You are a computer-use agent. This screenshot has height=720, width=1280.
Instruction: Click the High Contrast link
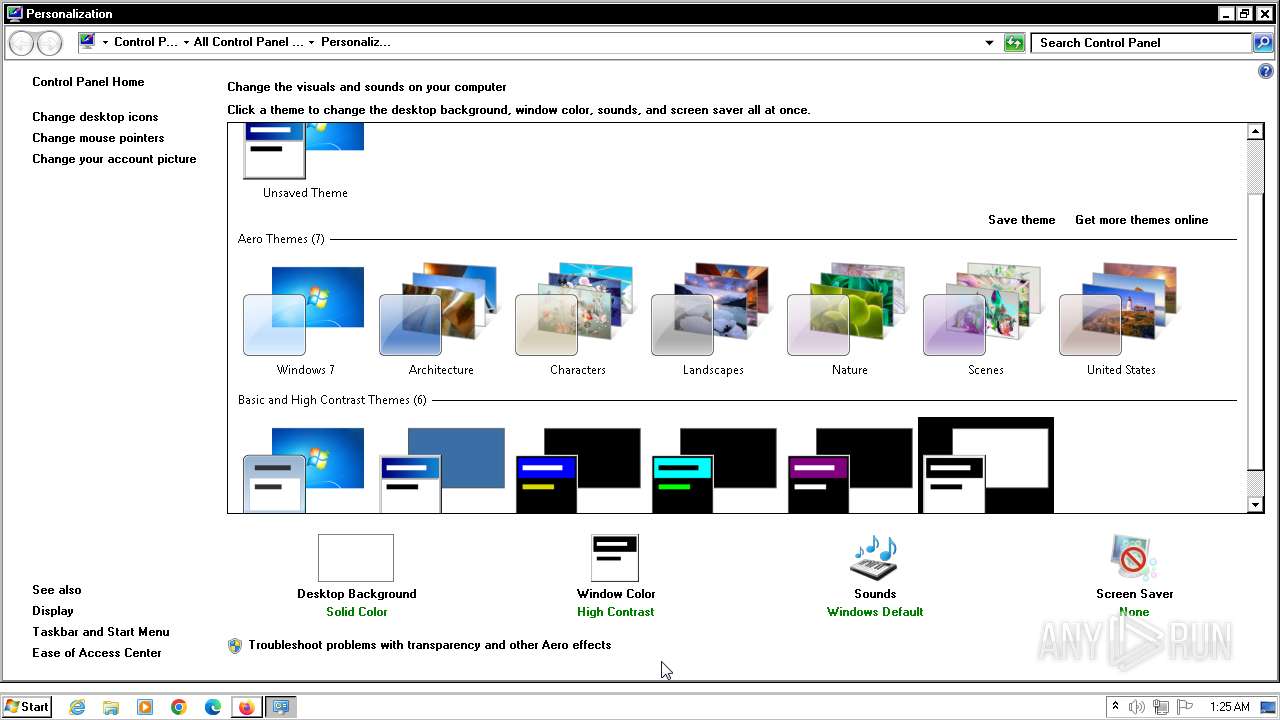[x=615, y=612]
